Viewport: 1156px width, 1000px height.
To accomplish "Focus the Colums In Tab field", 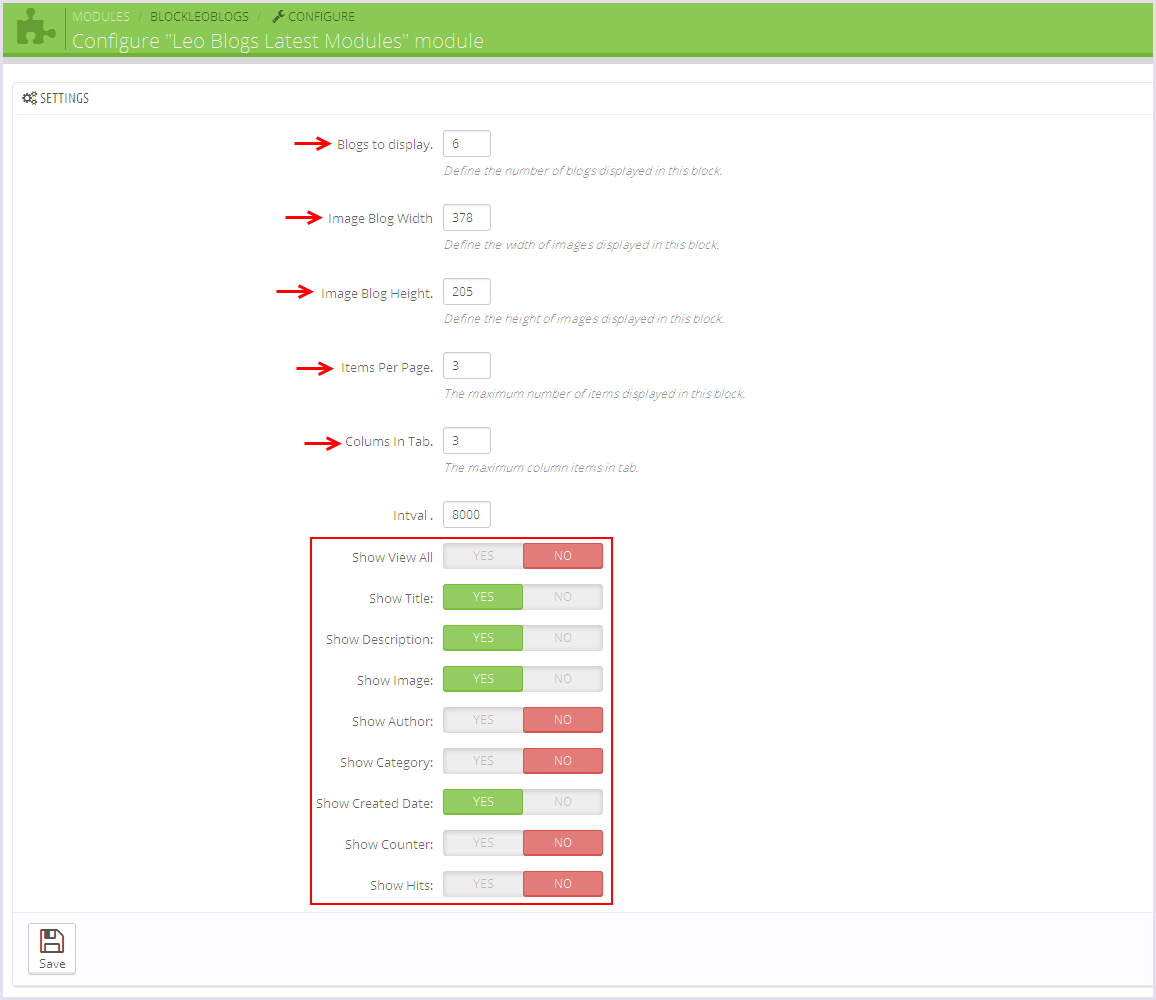I will click(467, 441).
